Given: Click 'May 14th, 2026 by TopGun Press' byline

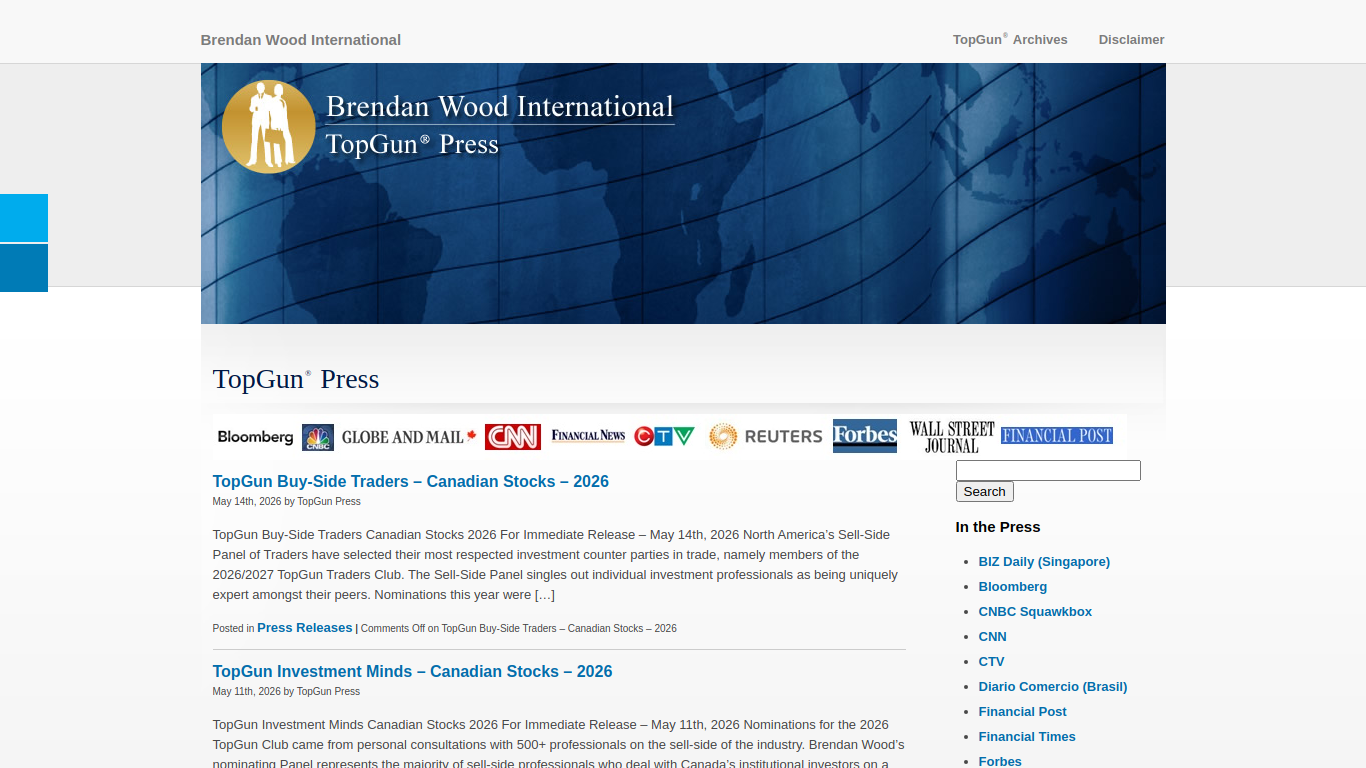Looking at the screenshot, I should (x=286, y=502).
